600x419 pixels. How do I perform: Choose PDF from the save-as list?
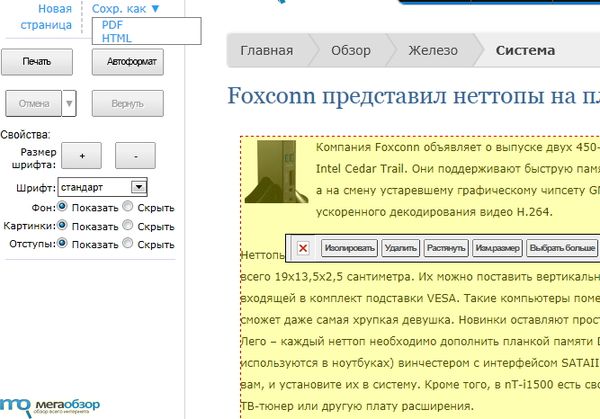112,25
